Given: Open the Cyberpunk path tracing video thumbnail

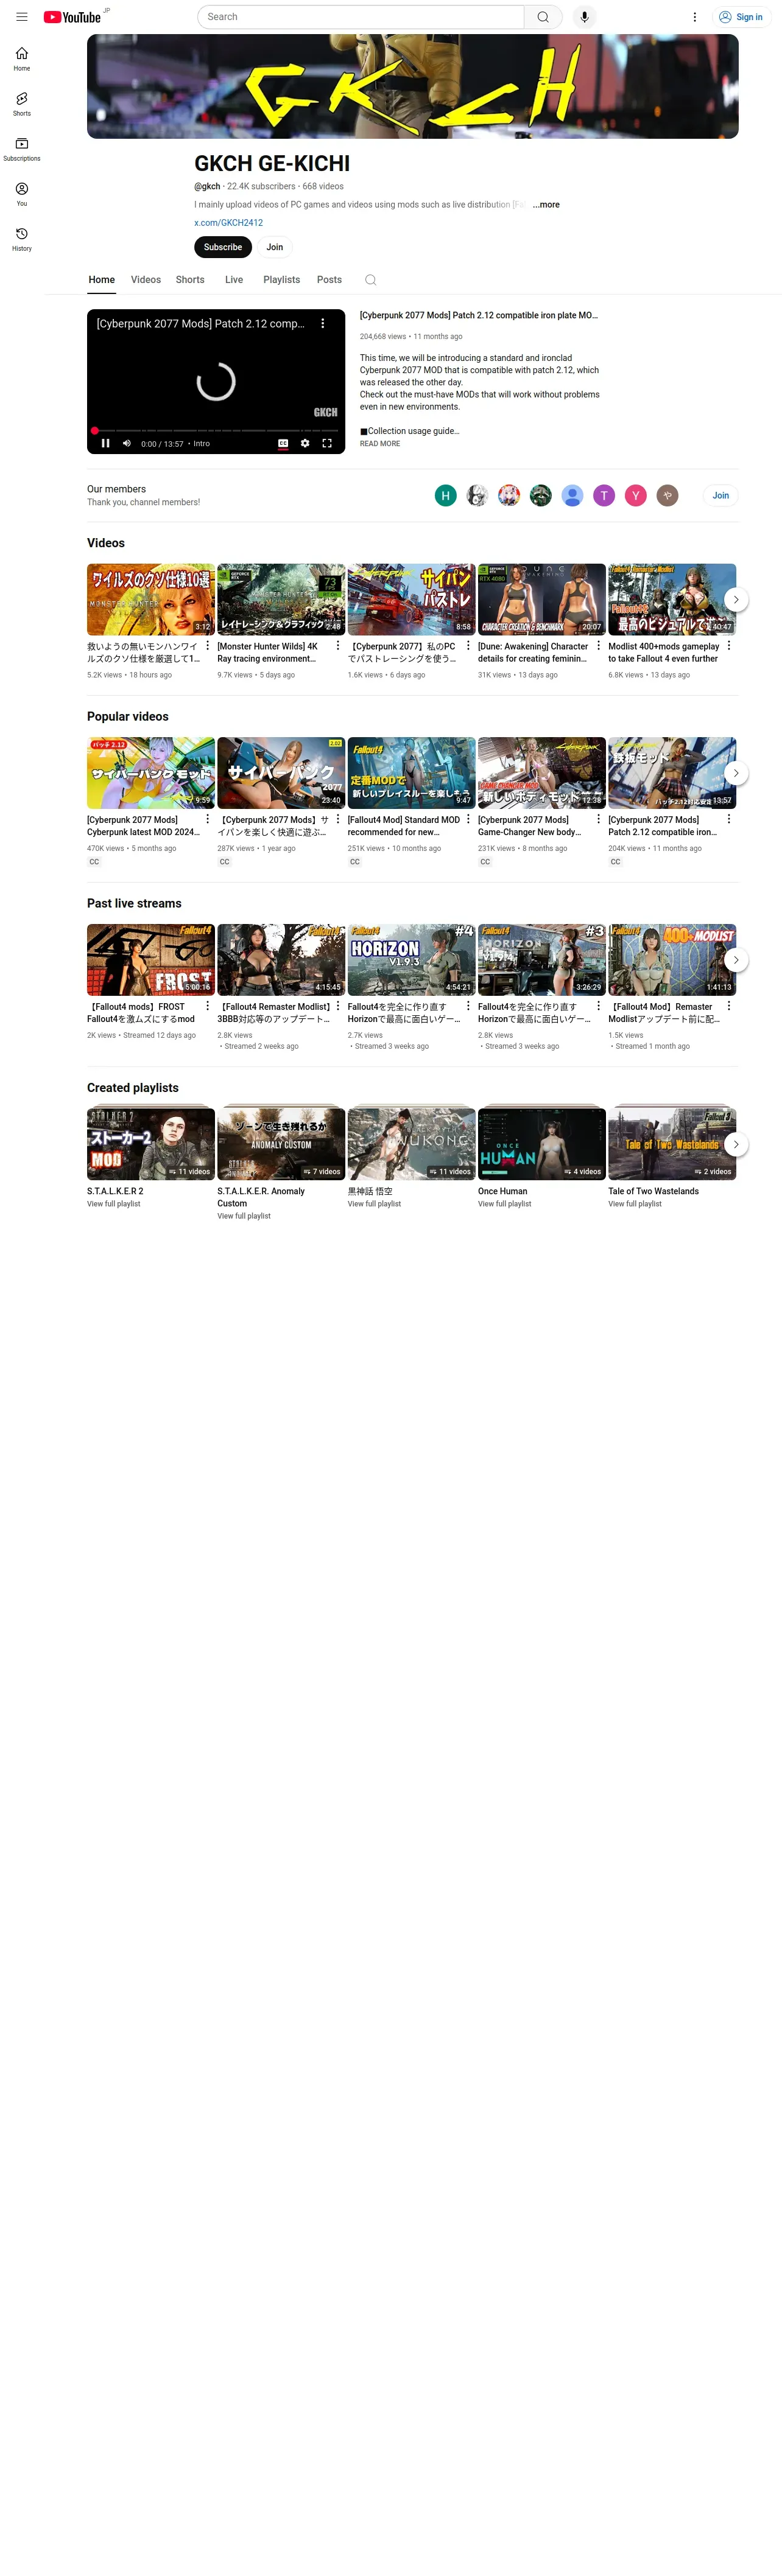Looking at the screenshot, I should click(412, 600).
